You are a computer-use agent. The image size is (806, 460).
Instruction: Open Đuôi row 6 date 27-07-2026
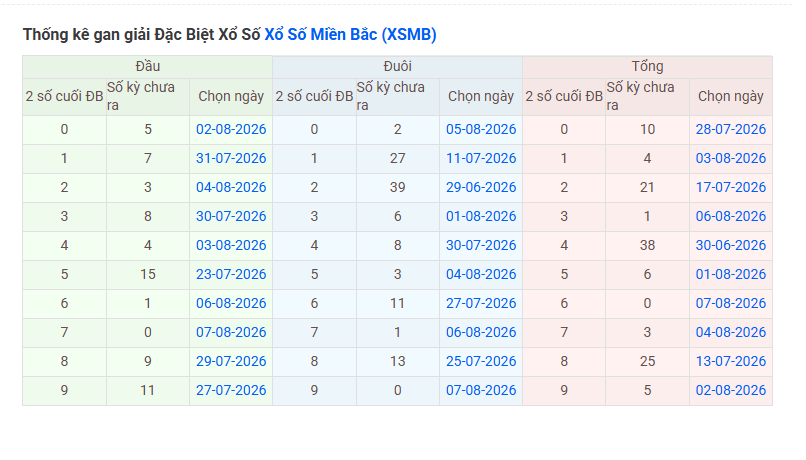[481, 303]
